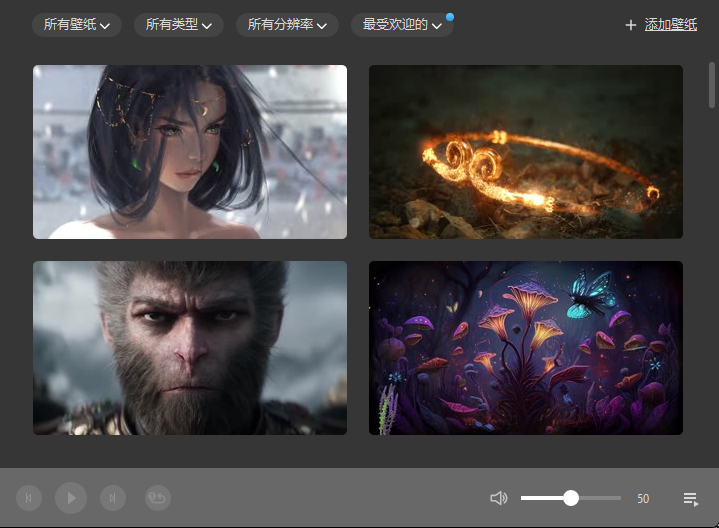
Task: Click the volume value 50
Action: pyautogui.click(x=643, y=499)
